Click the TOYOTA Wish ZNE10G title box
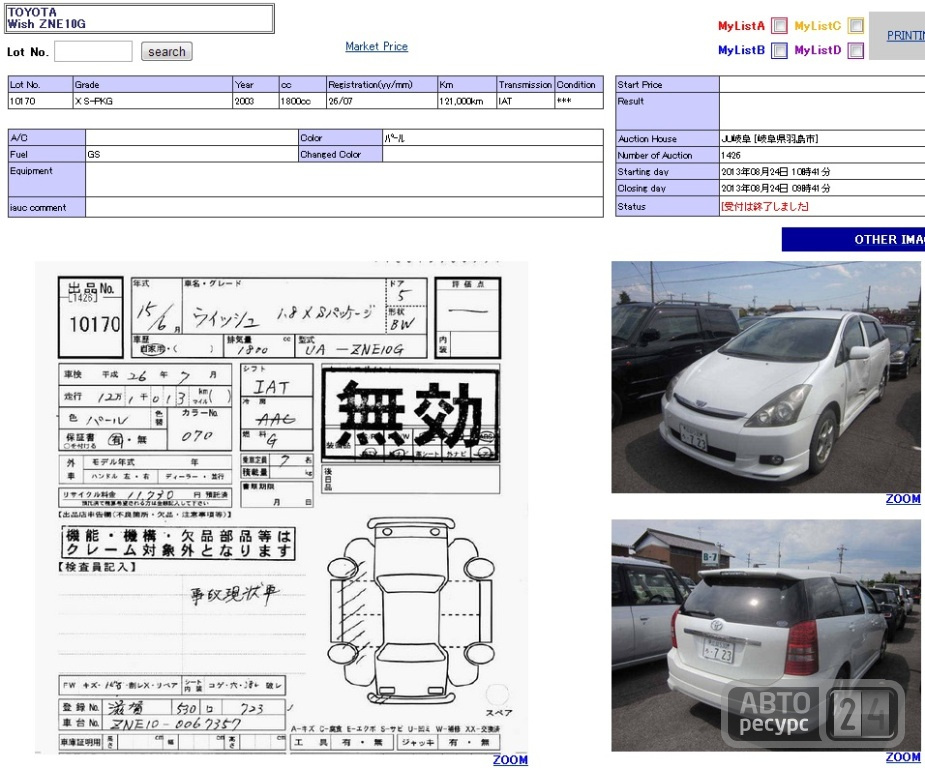The height and width of the screenshot is (768, 925). (x=139, y=18)
